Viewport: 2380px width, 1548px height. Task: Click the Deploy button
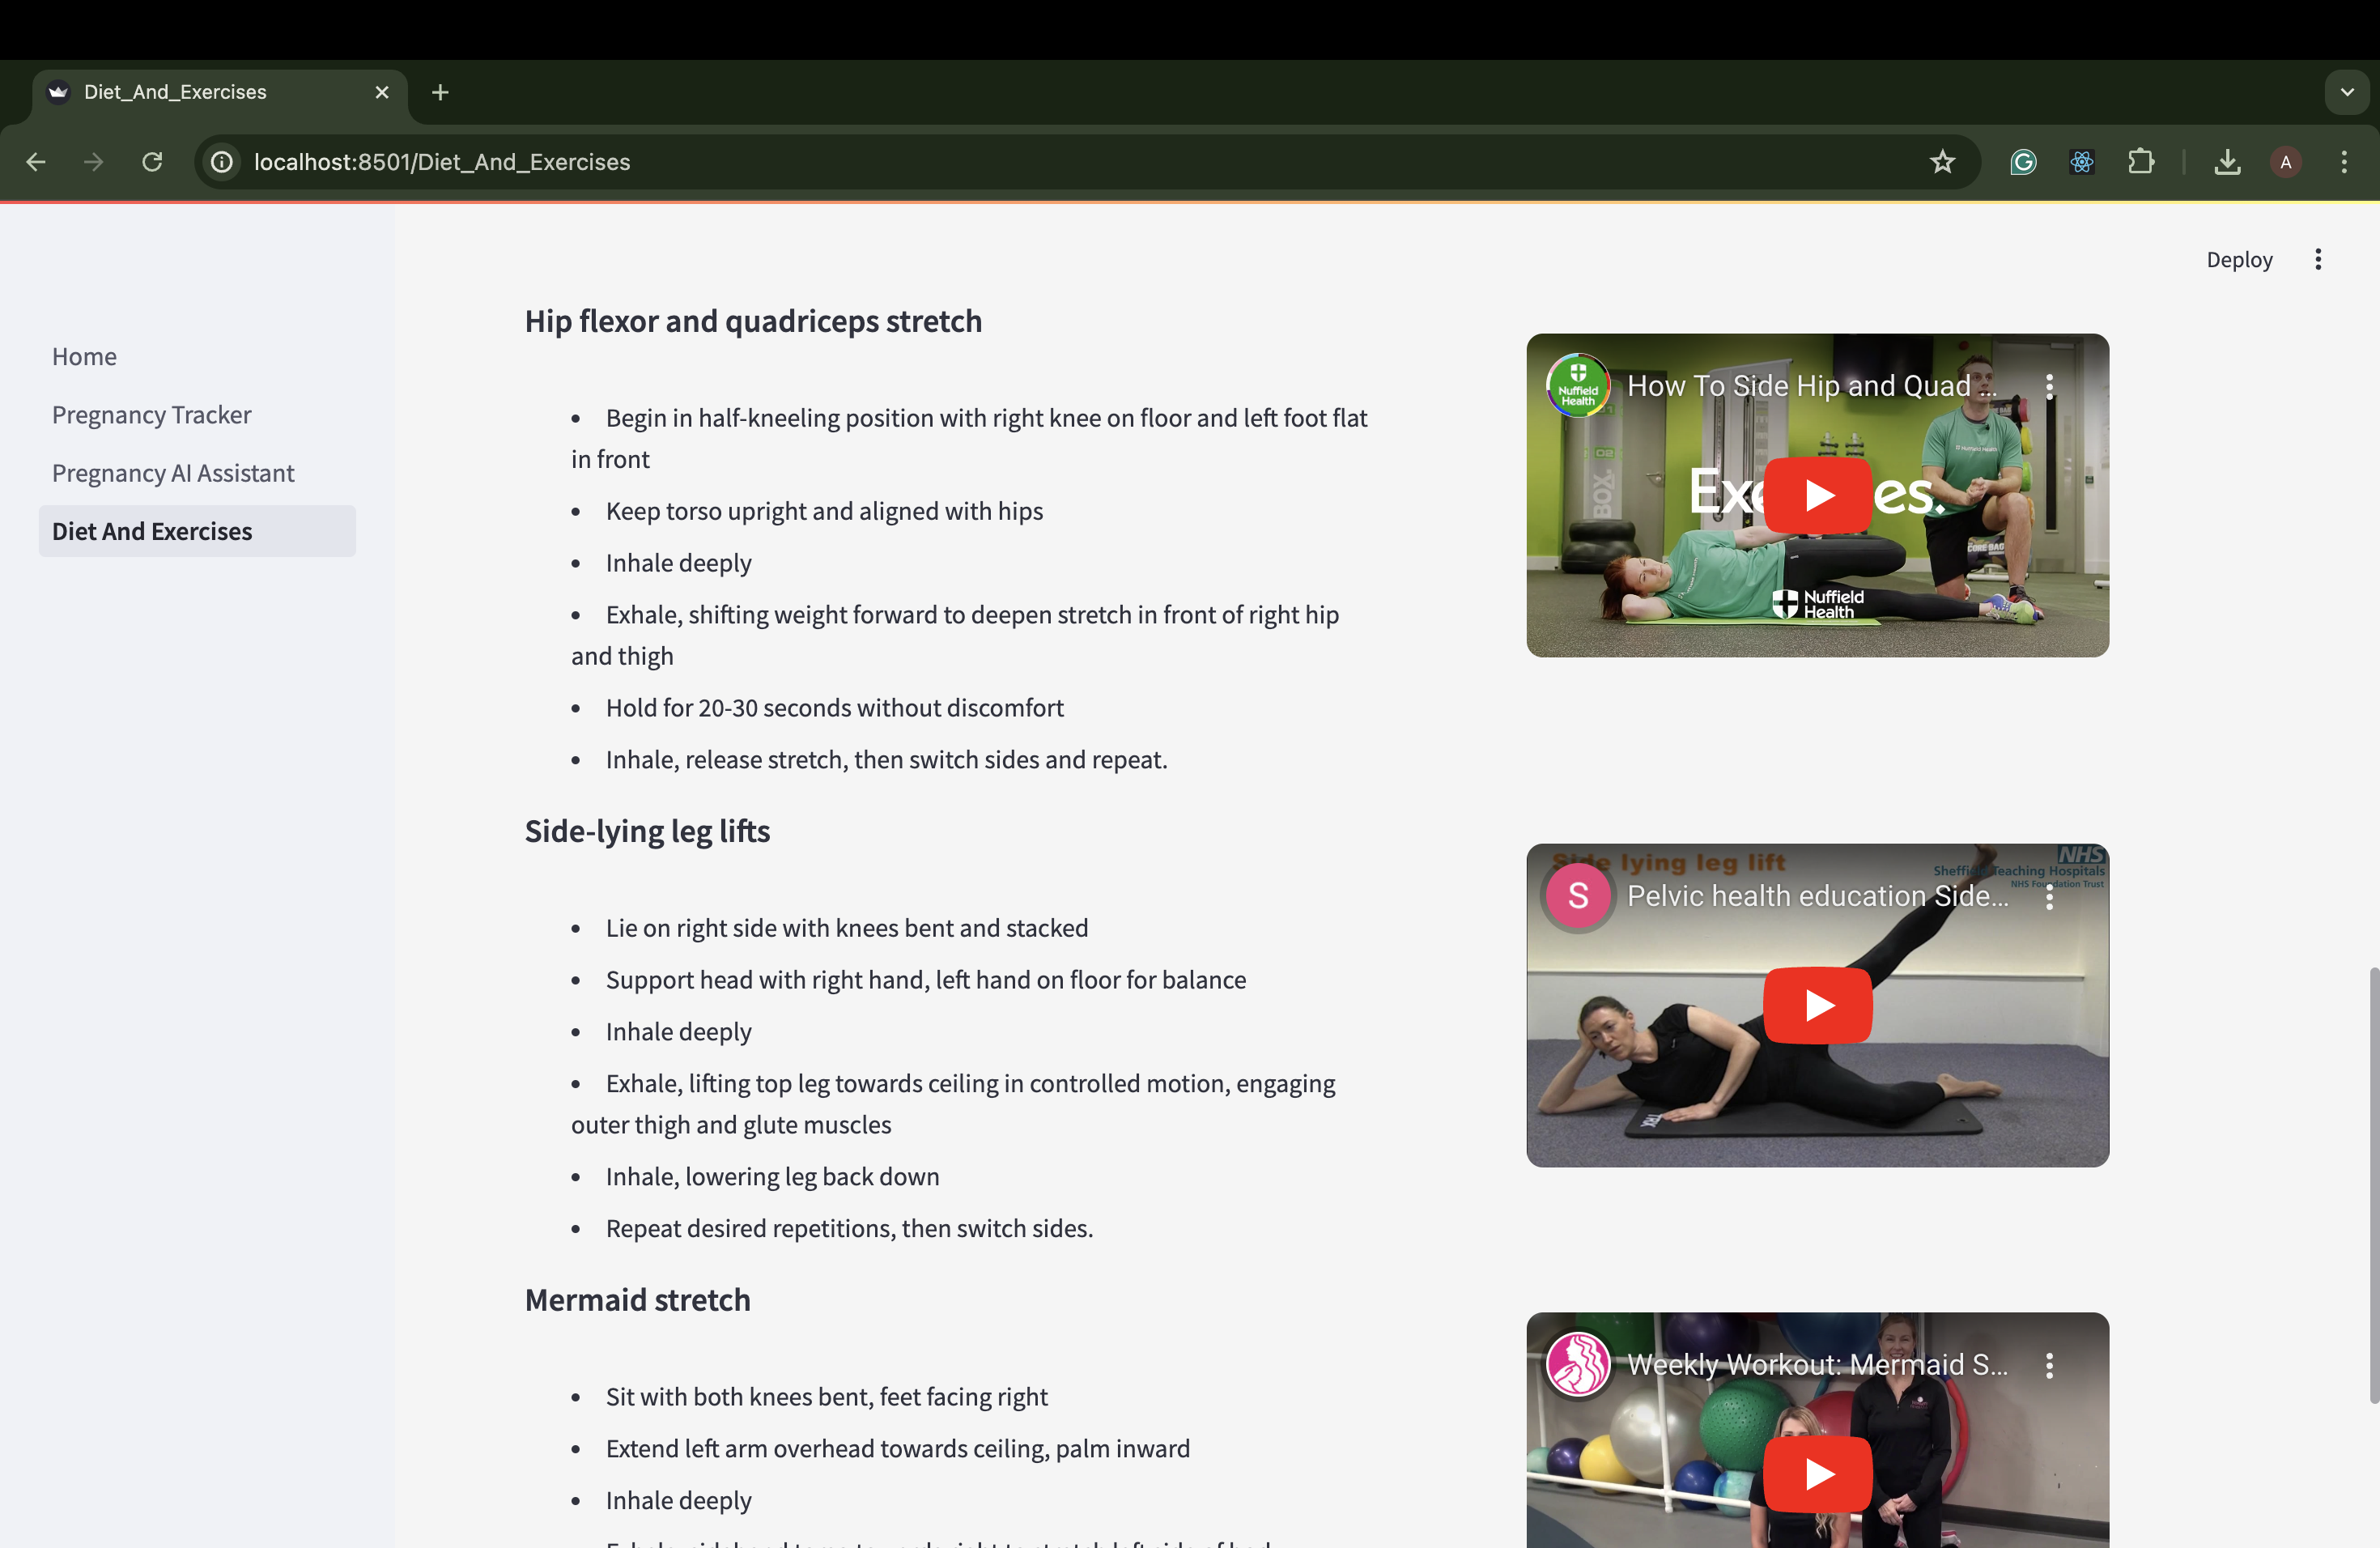point(2239,260)
